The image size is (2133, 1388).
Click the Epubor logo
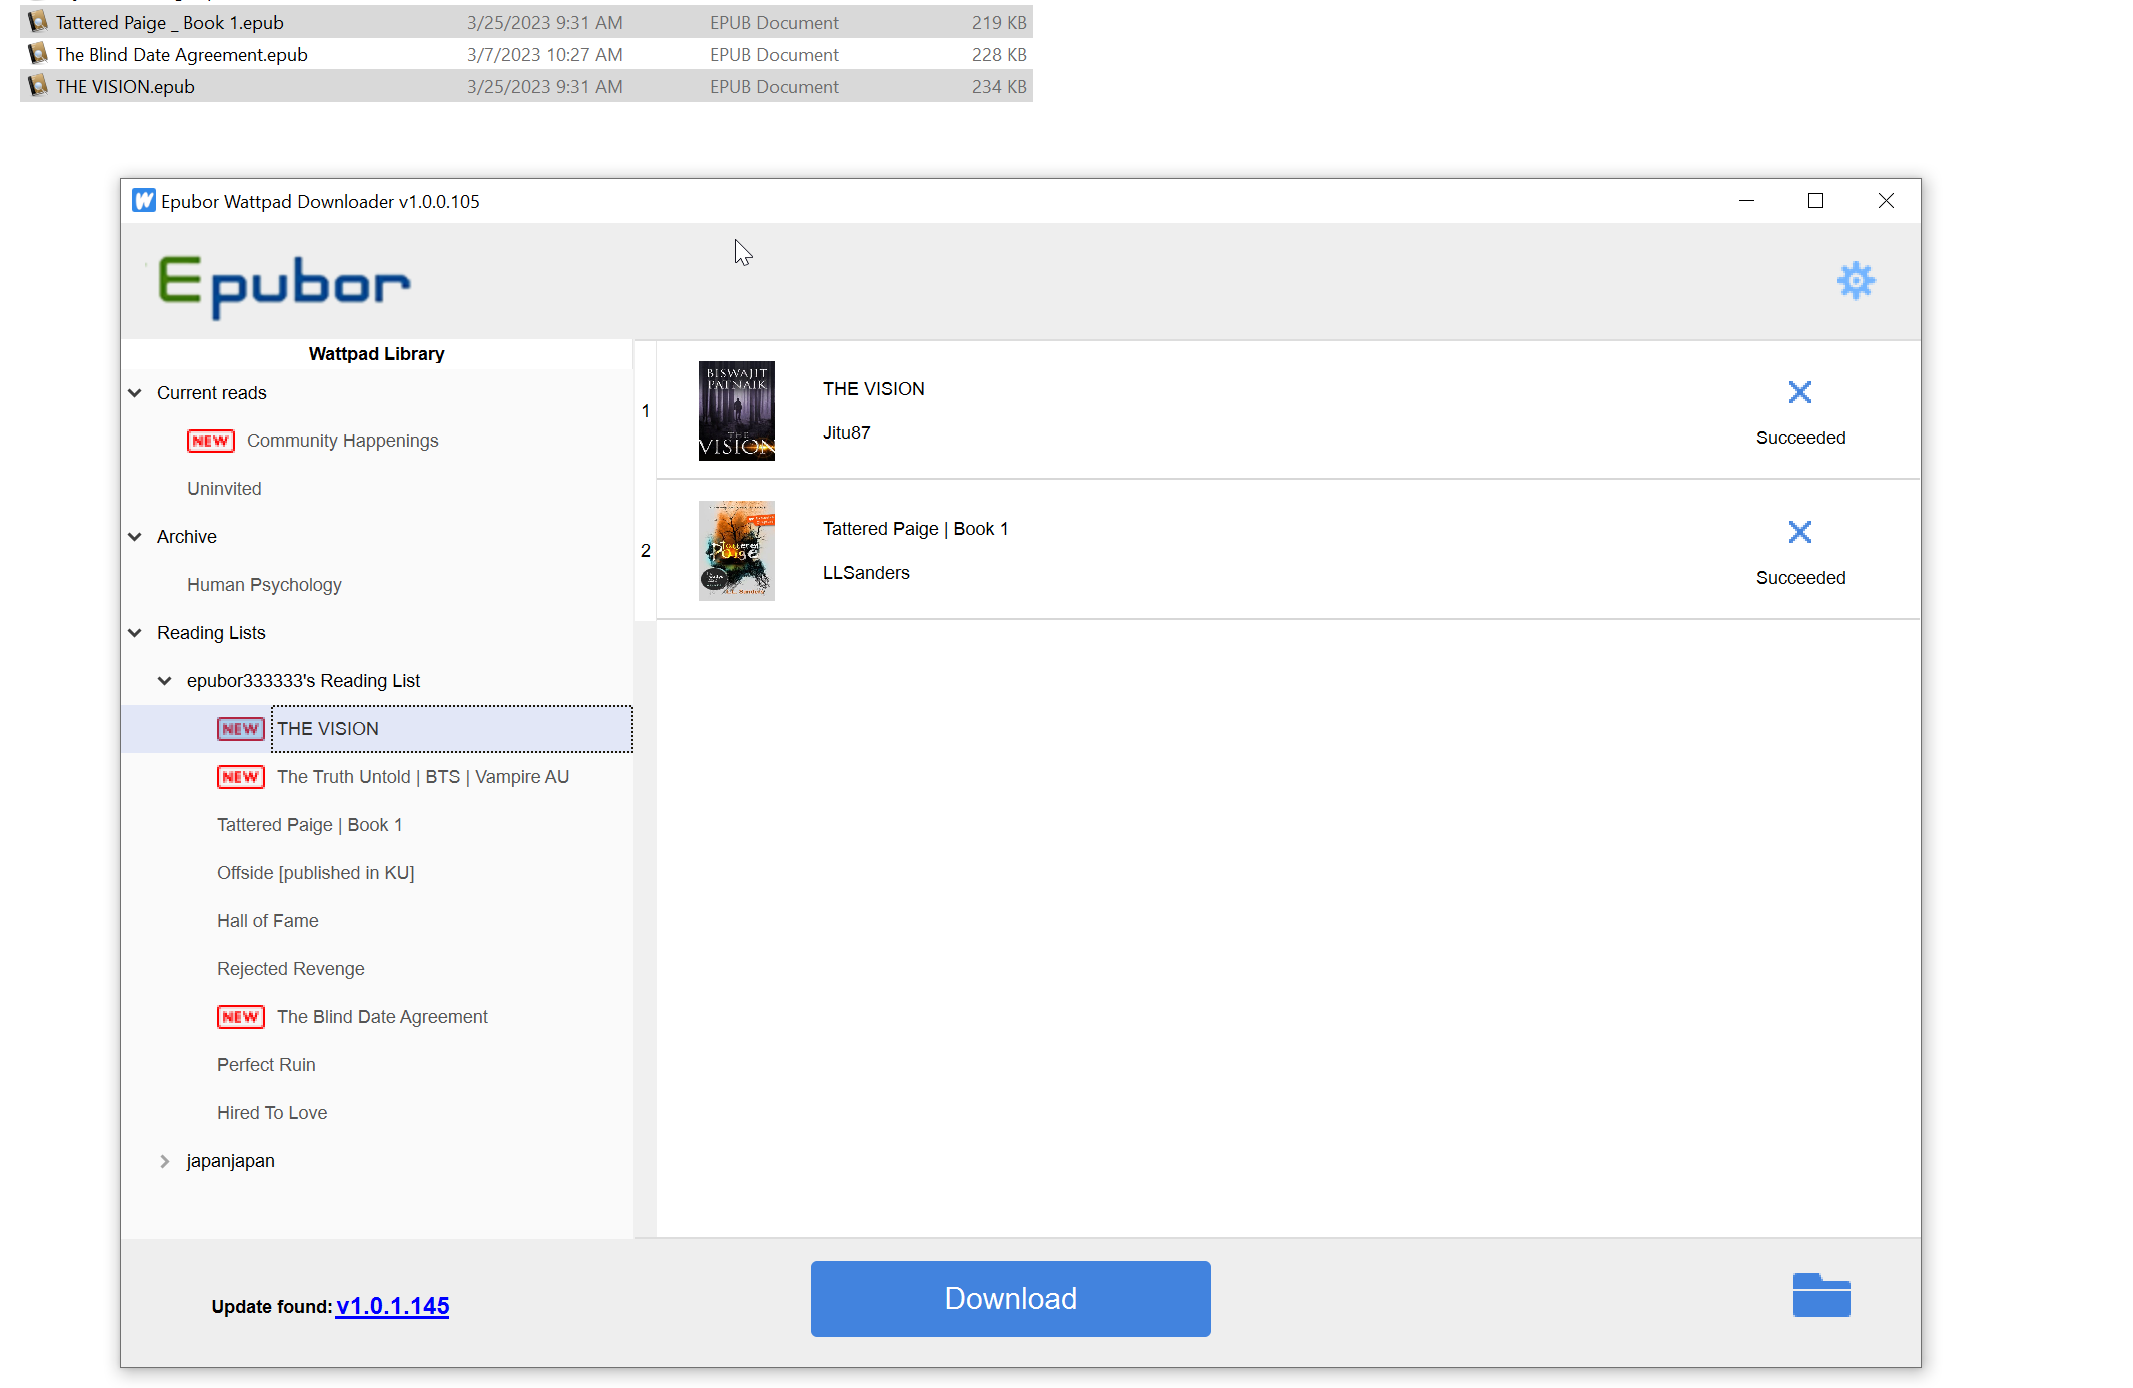284,286
